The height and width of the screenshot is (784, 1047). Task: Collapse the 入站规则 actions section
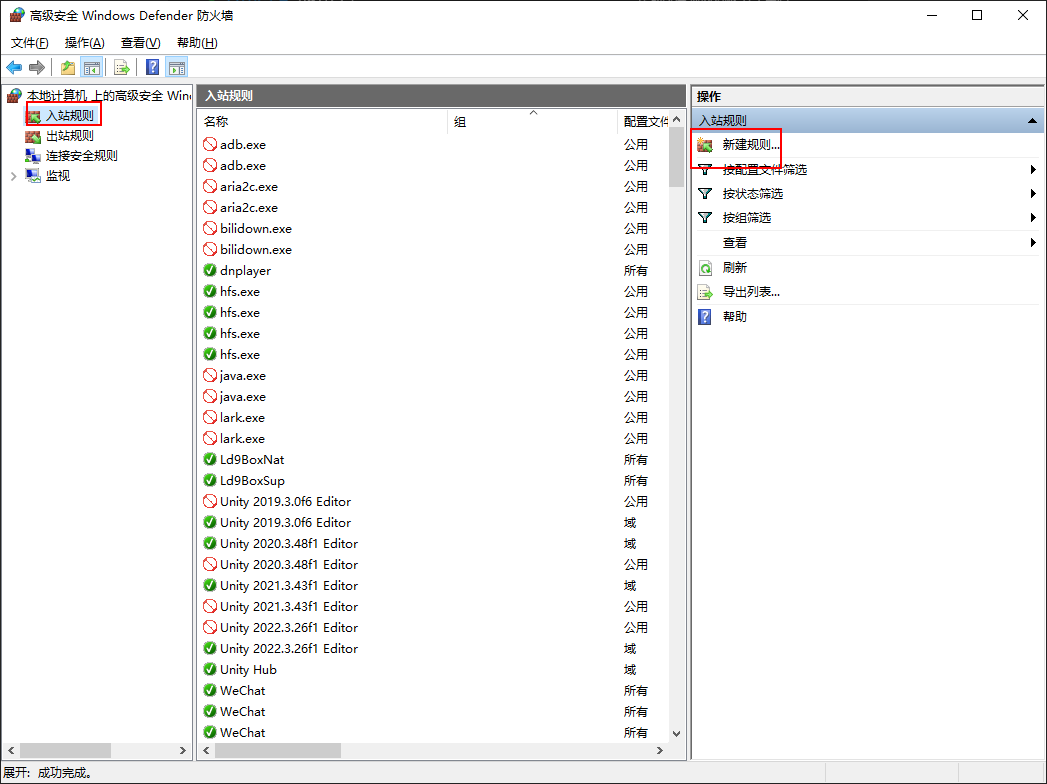coord(1032,121)
